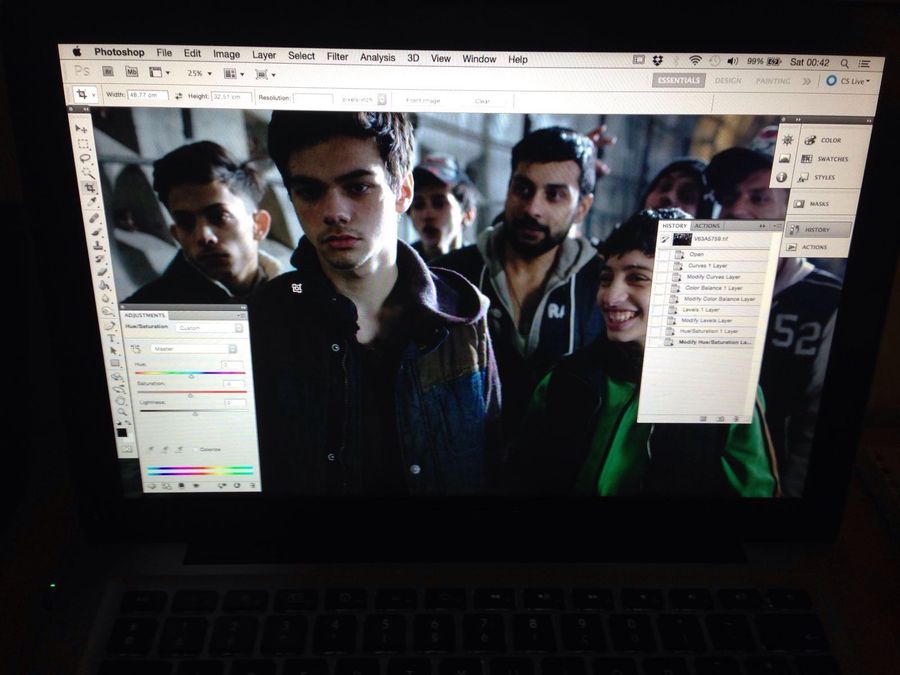Screen dimensions: 900x675
Task: Click the crop Height input field
Action: (231, 97)
